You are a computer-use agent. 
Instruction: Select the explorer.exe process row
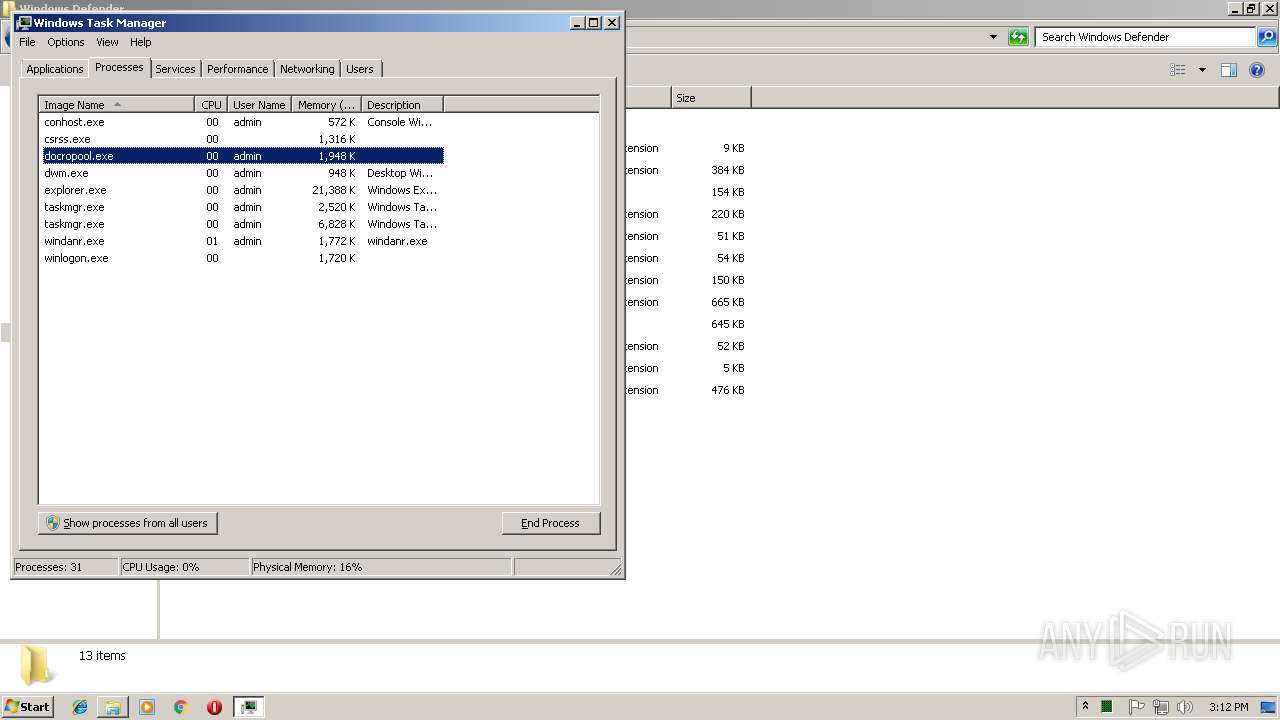point(242,190)
